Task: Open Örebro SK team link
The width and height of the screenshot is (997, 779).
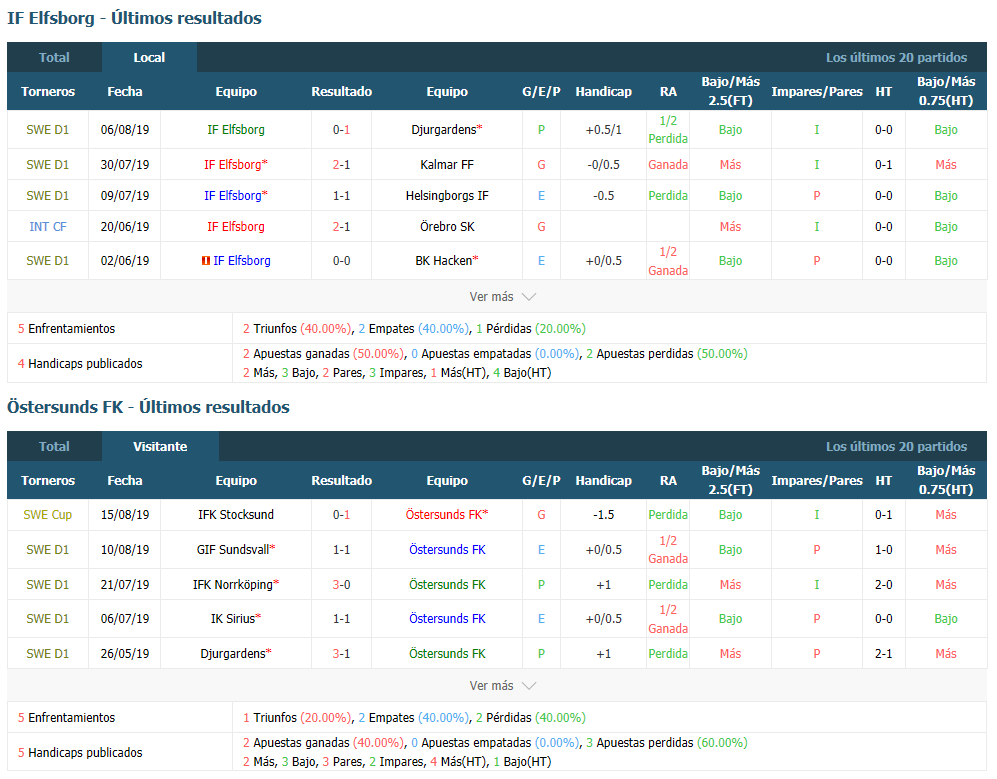Action: [447, 227]
